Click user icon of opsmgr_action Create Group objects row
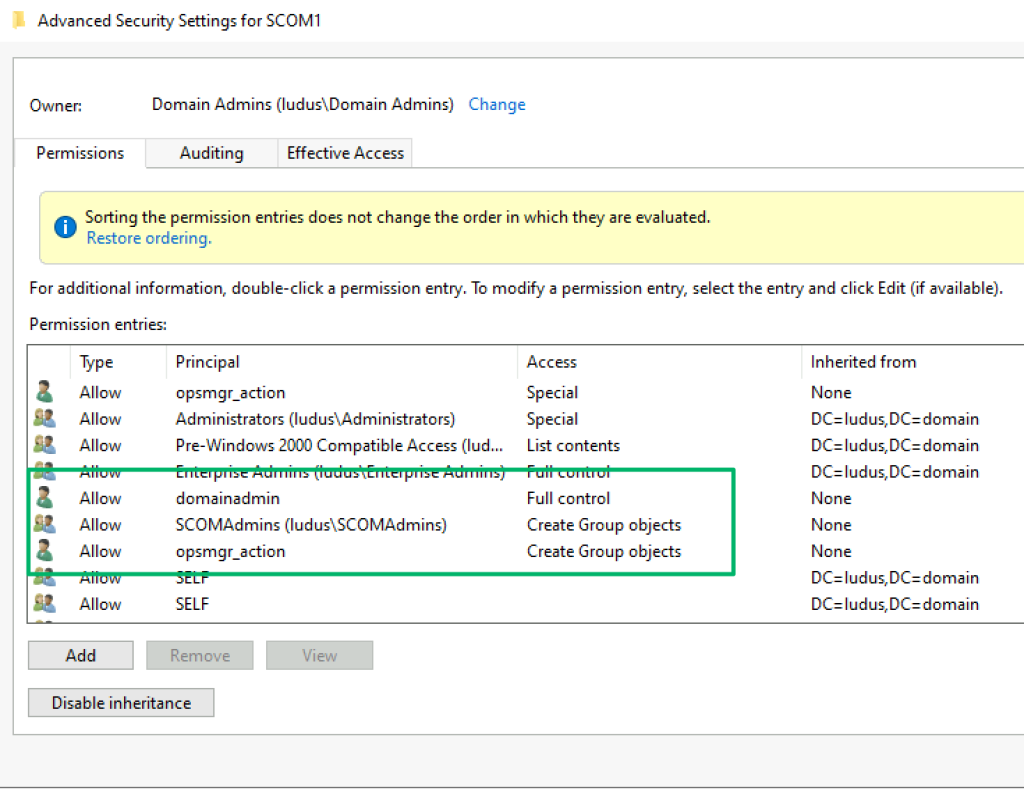The height and width of the screenshot is (791, 1024). coord(44,551)
